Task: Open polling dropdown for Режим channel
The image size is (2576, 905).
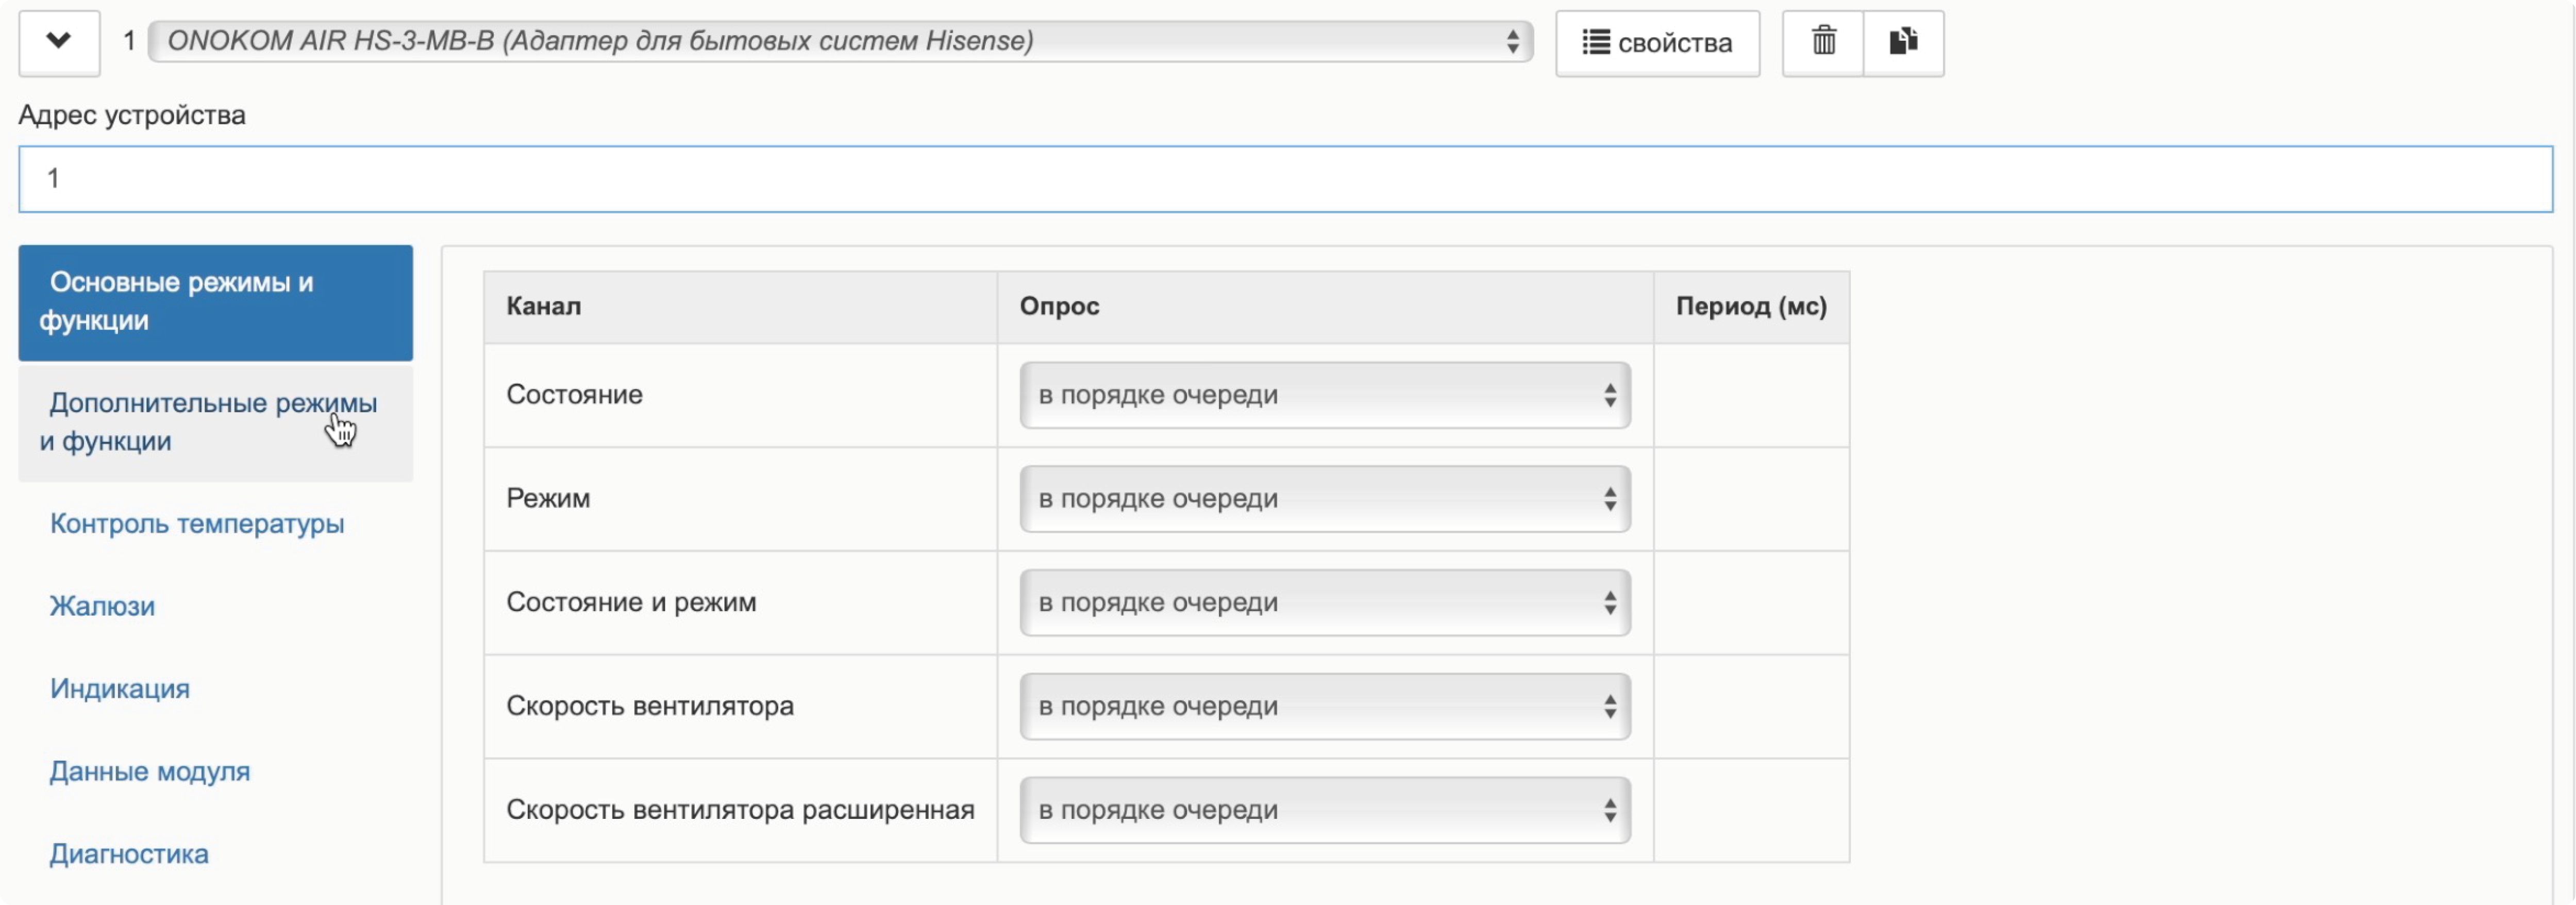Action: (1324, 498)
